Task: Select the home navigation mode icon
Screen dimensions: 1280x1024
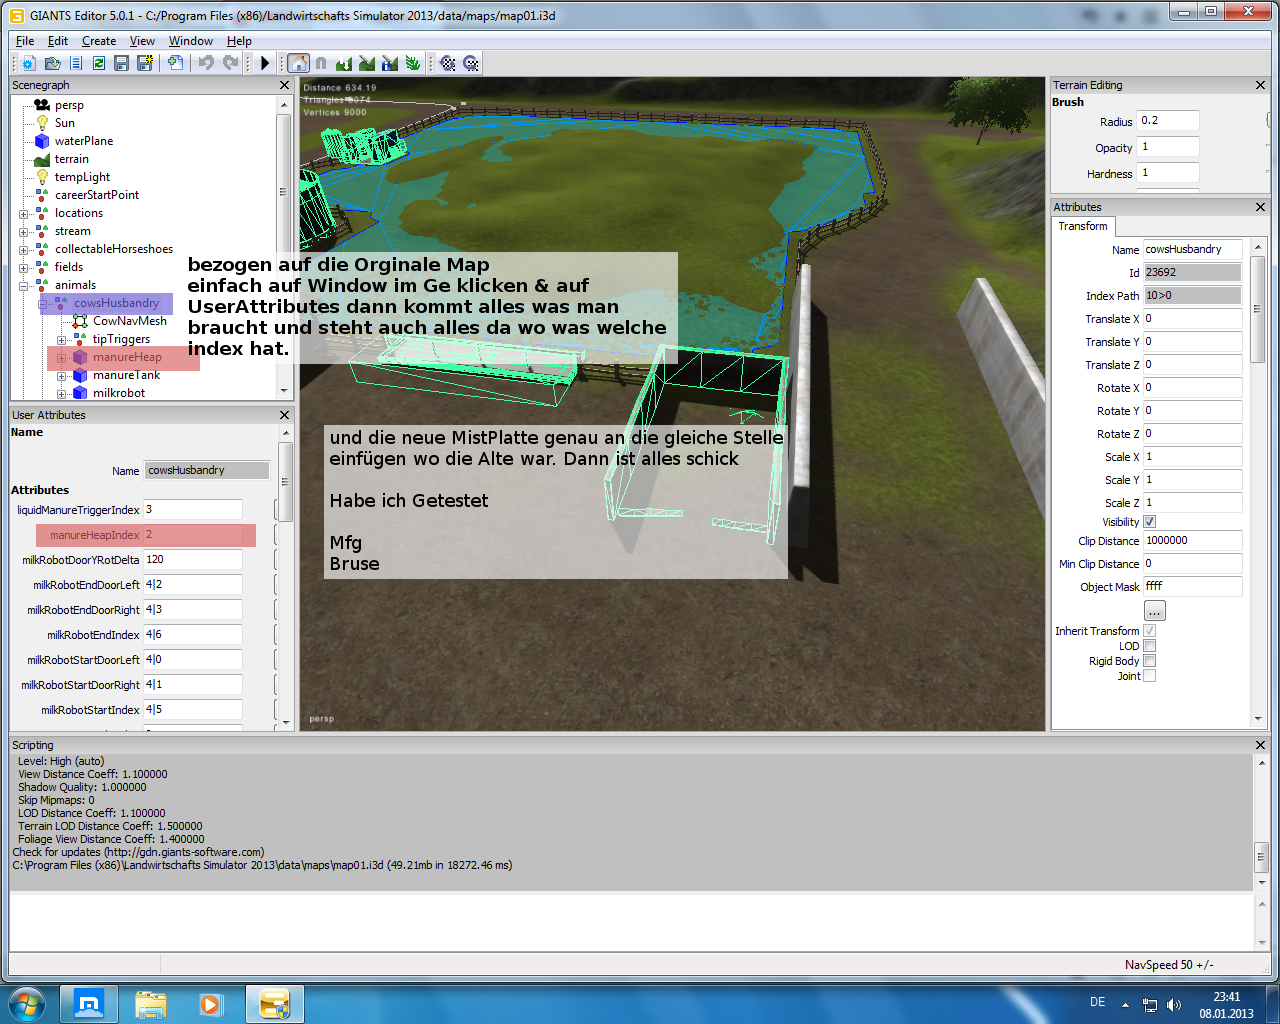Action: [x=298, y=63]
